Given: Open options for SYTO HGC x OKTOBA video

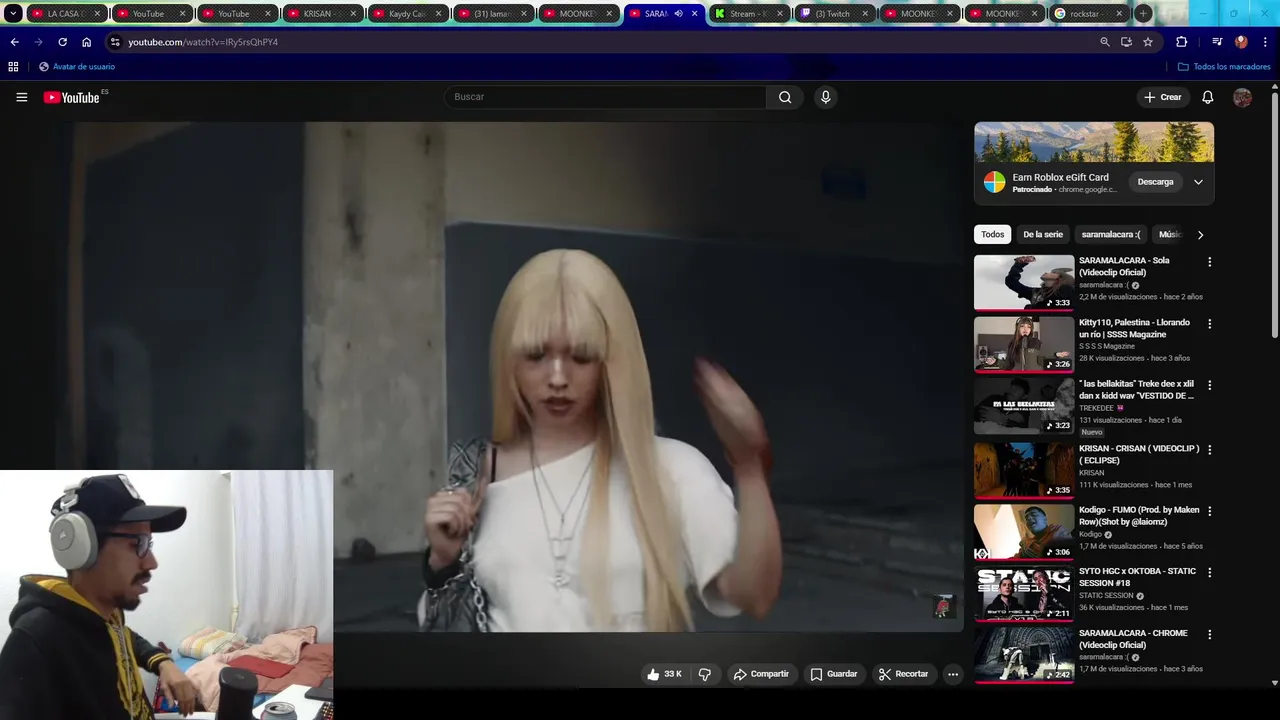Looking at the screenshot, I should 1209,573.
